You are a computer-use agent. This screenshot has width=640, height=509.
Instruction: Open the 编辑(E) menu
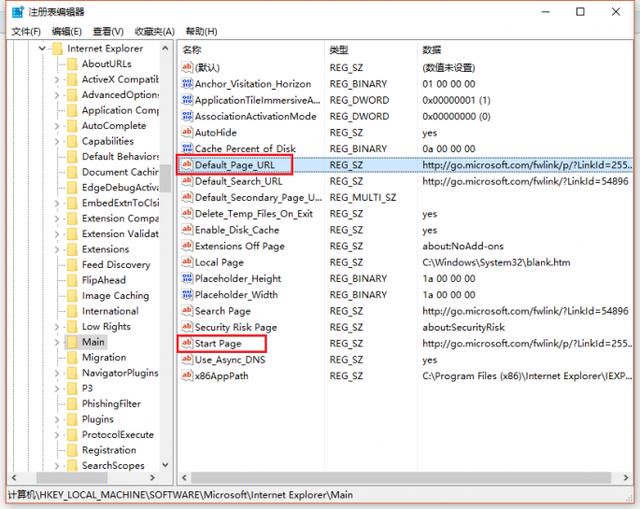click(x=67, y=31)
